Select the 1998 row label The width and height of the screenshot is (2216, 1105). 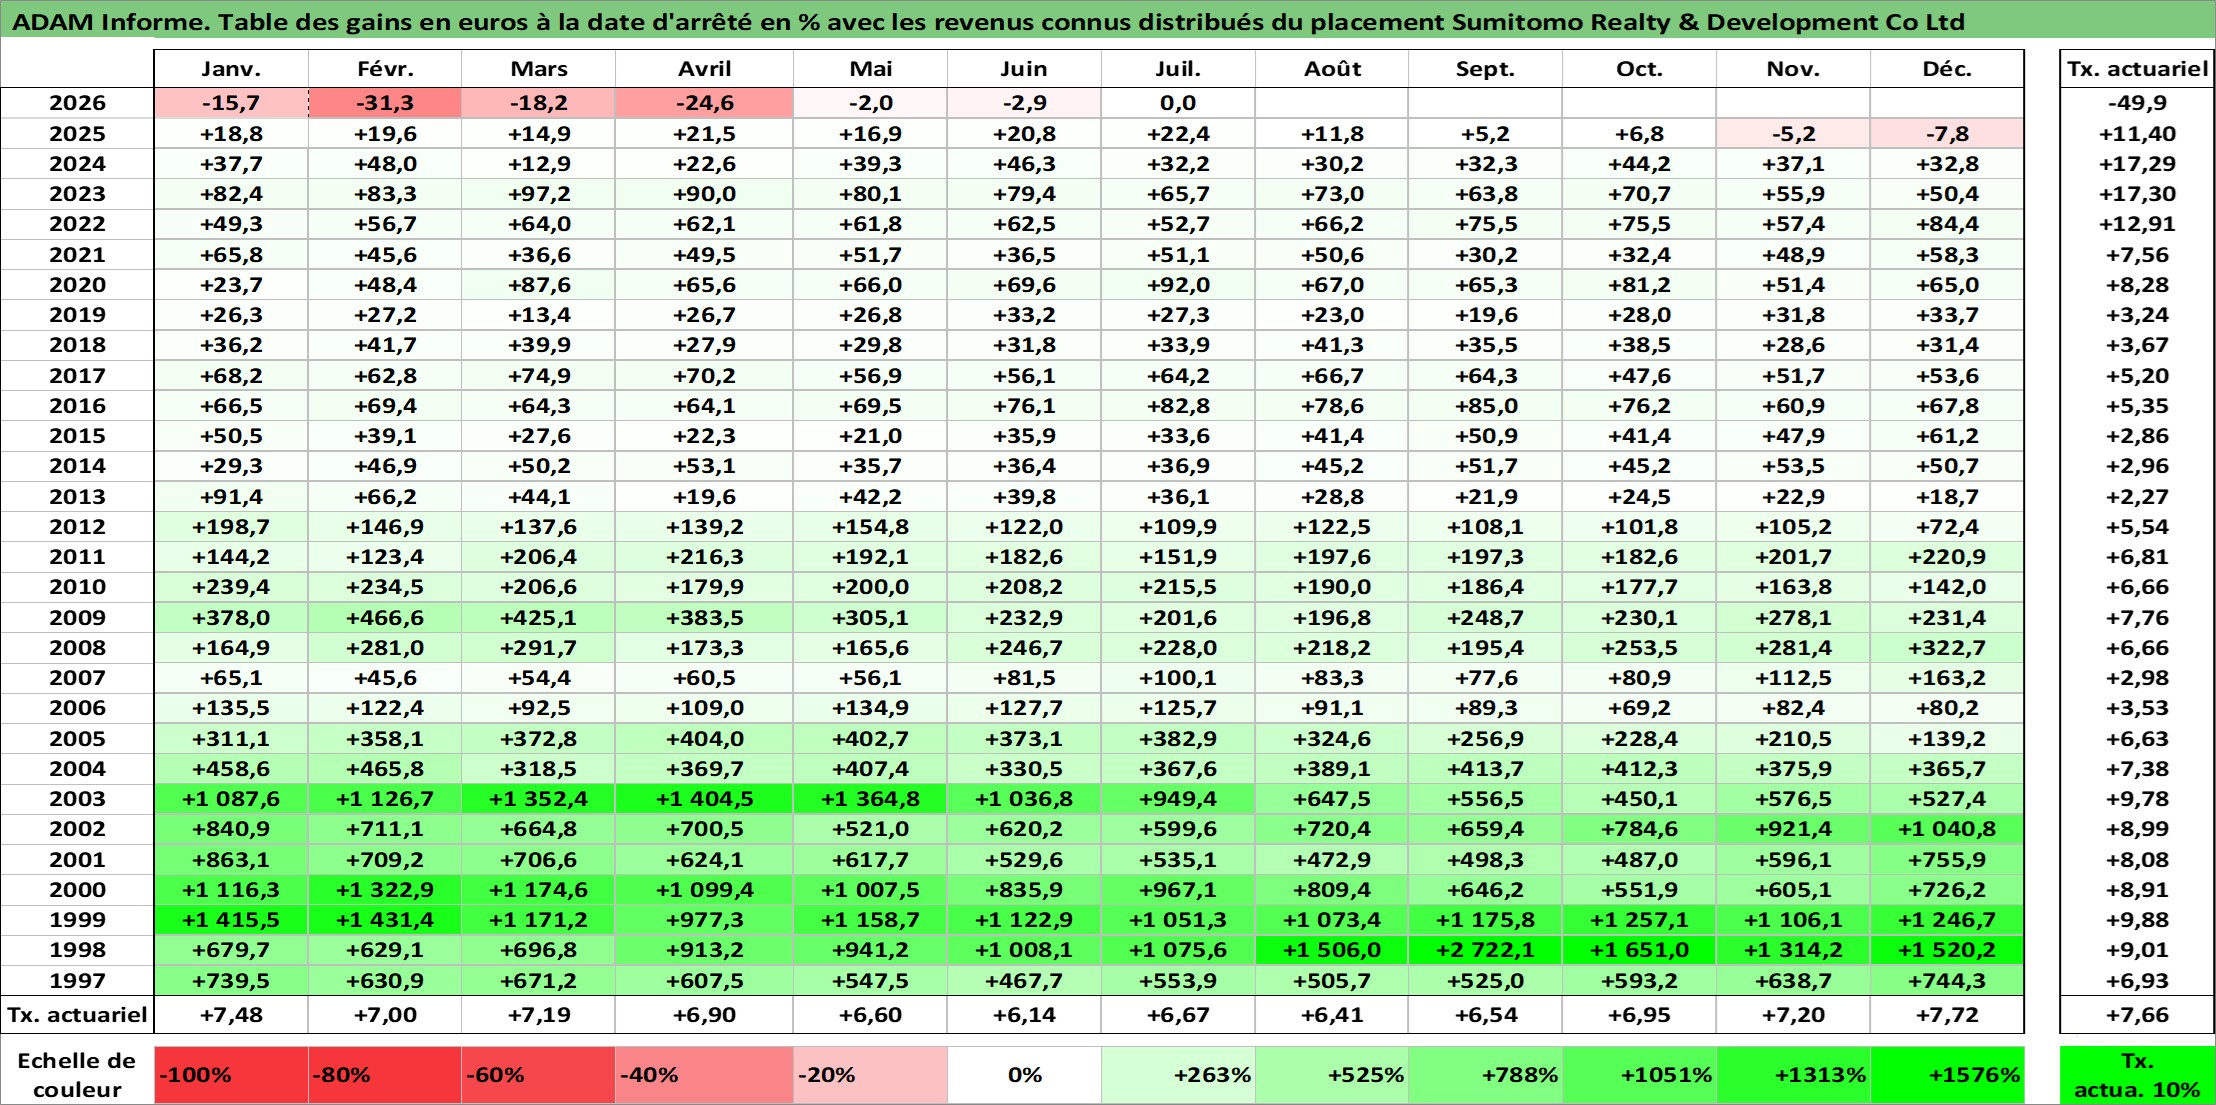(x=78, y=950)
